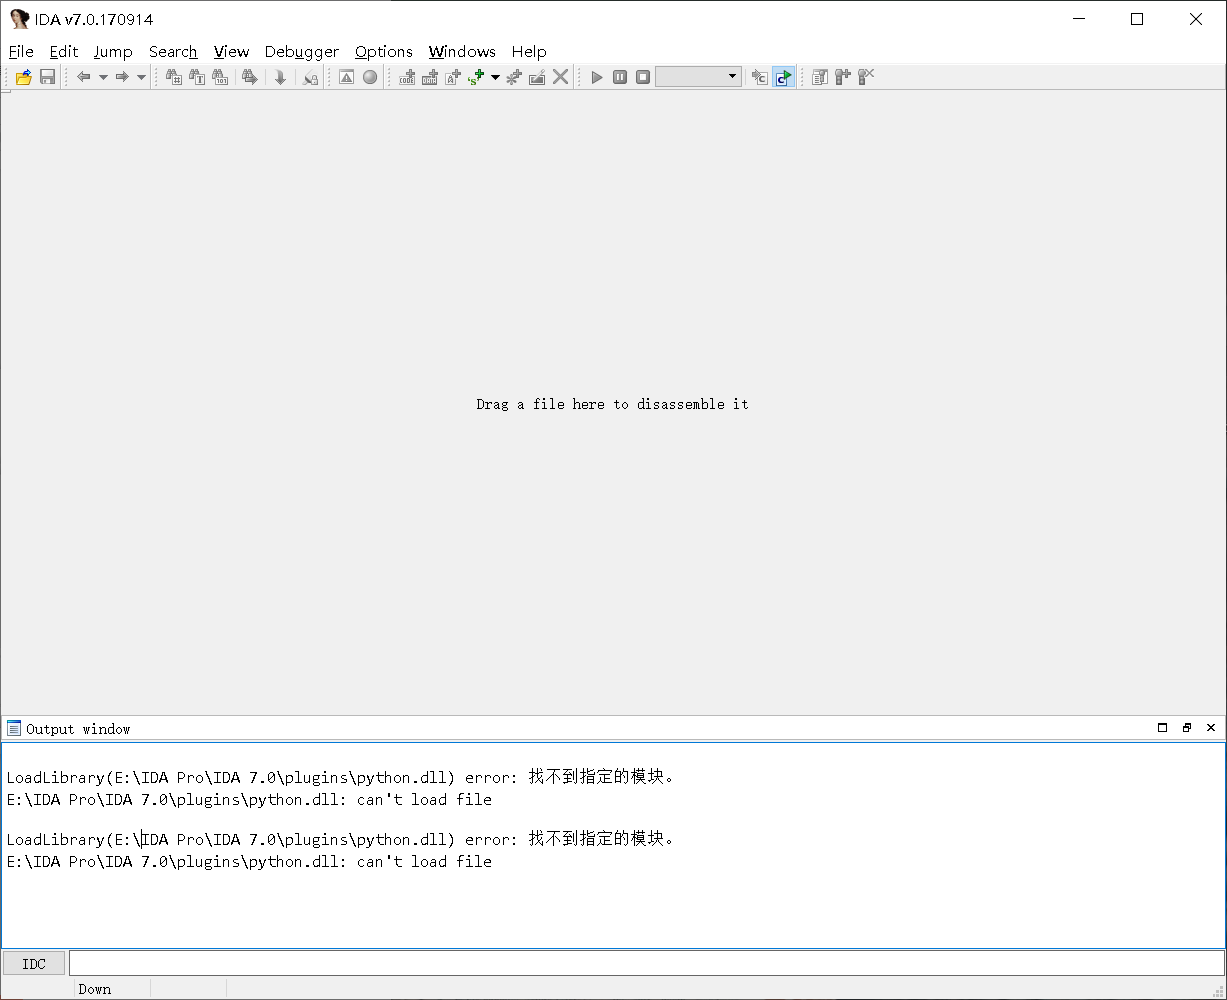
Task: Open the Options menu
Action: pyautogui.click(x=384, y=52)
